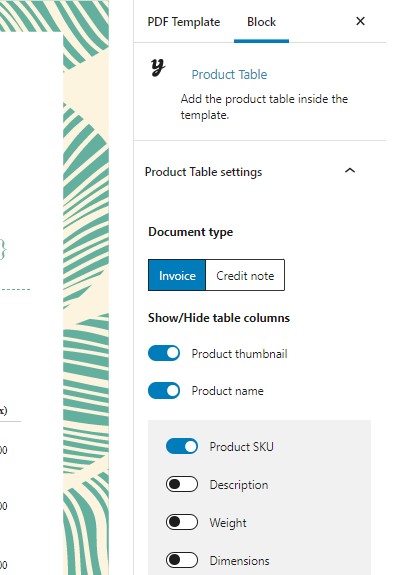Viewport: 413px width, 575px height.
Task: Choose Credit note document type
Action: coord(245,275)
